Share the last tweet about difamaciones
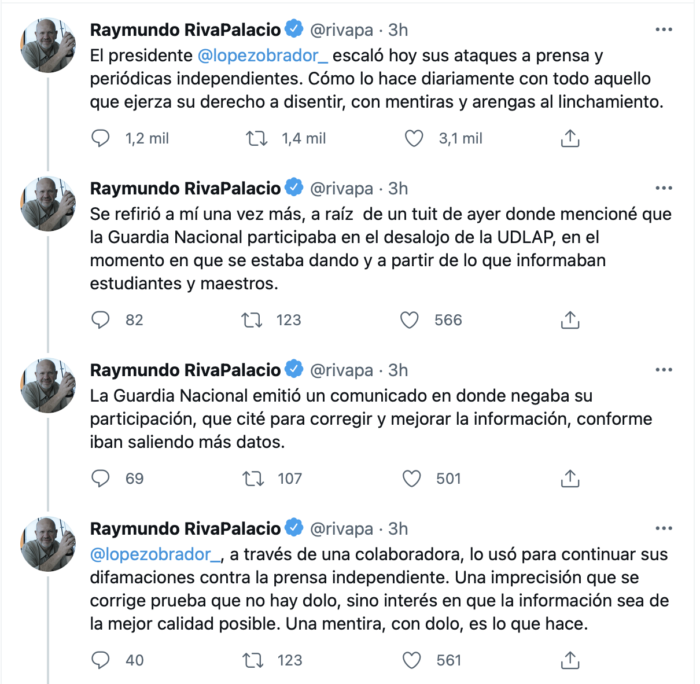Viewport: 700px width, 684px height. click(570, 660)
